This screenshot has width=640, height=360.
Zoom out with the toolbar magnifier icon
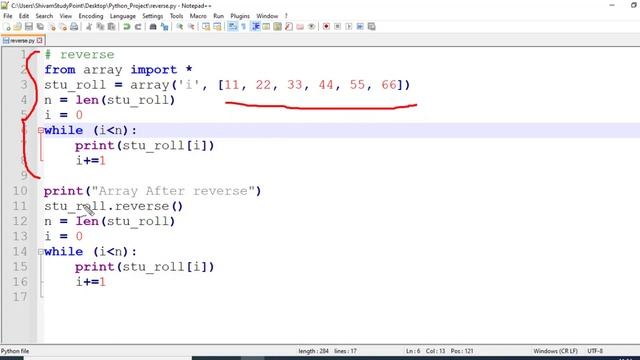tap(191, 27)
